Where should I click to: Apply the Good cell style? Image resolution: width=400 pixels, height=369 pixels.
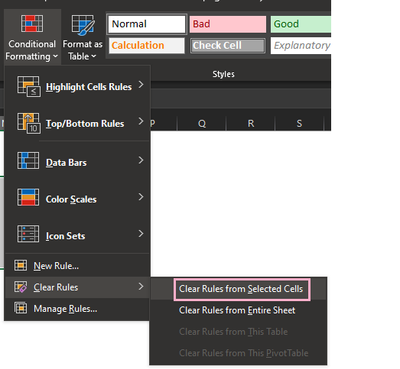coord(301,24)
